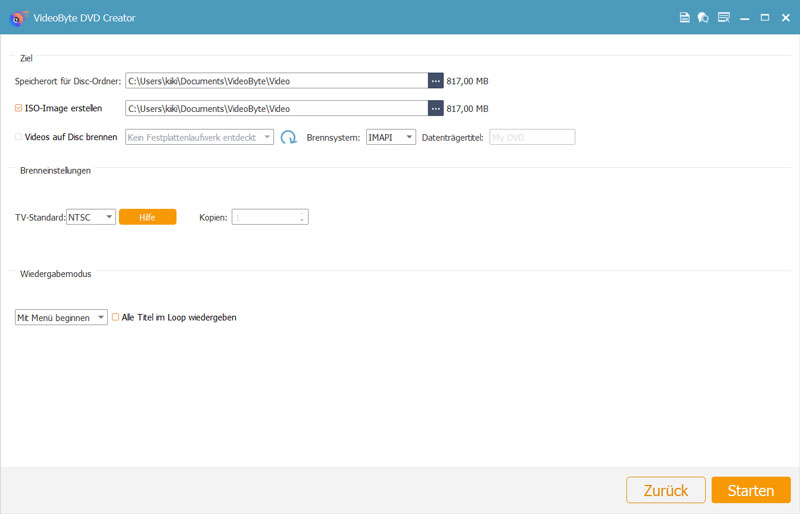
Task: Open the disc drive selection dropdown
Action: (199, 137)
